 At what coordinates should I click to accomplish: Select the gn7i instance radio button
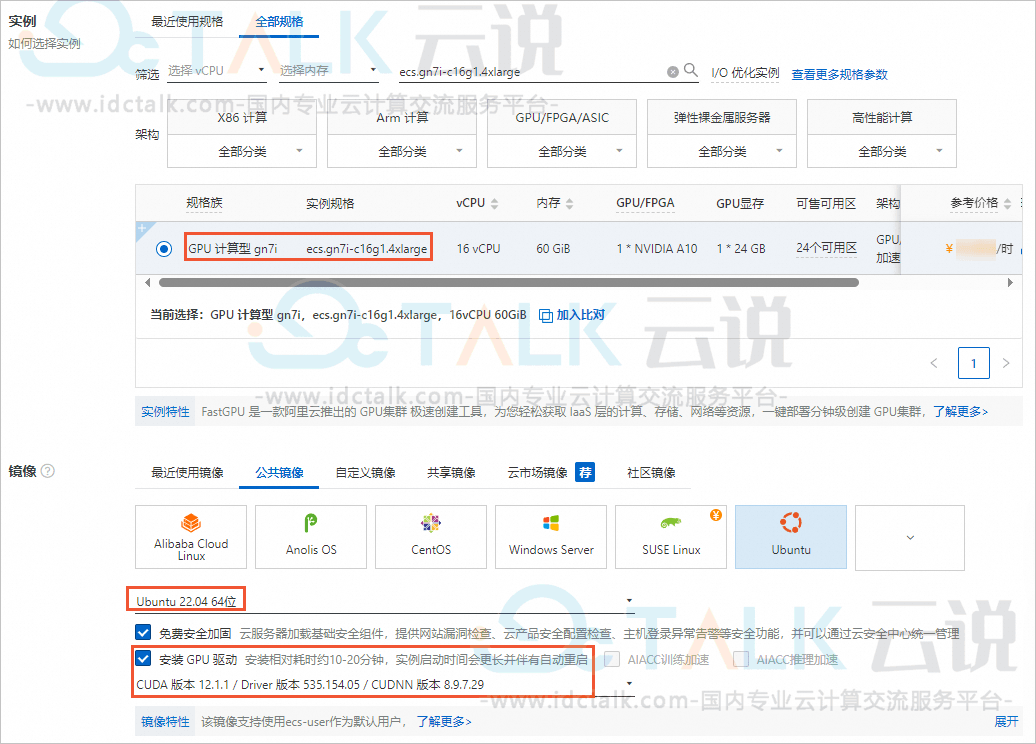164,249
